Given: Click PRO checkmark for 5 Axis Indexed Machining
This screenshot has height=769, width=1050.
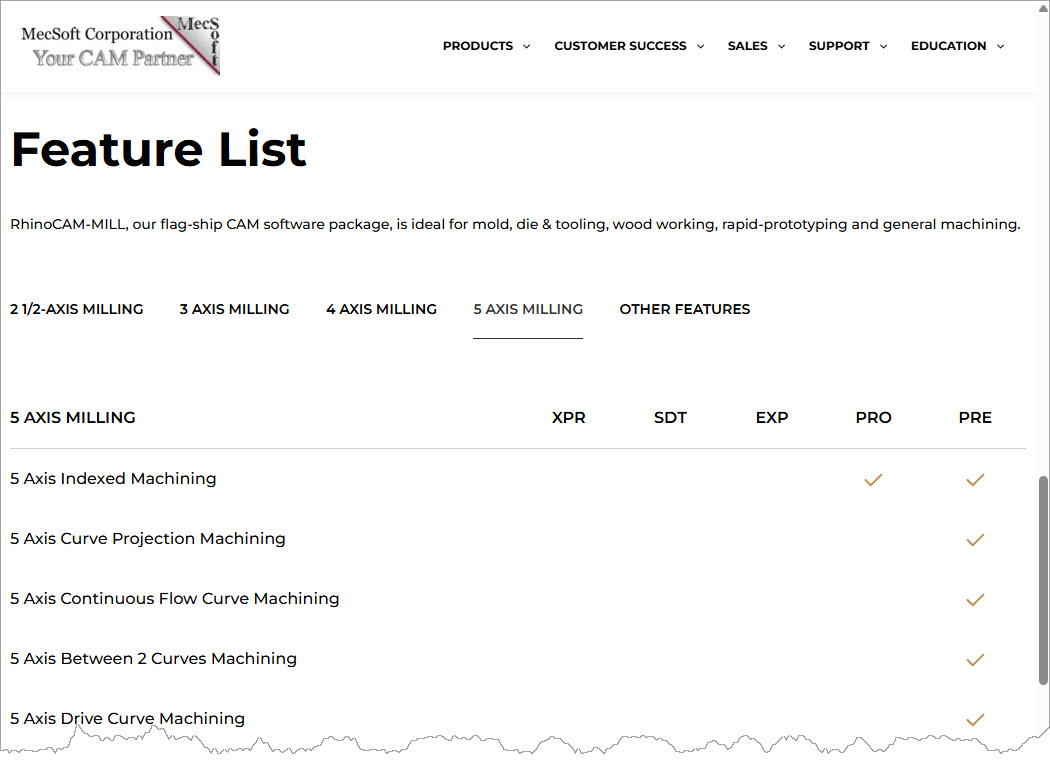Looking at the screenshot, I should point(873,480).
